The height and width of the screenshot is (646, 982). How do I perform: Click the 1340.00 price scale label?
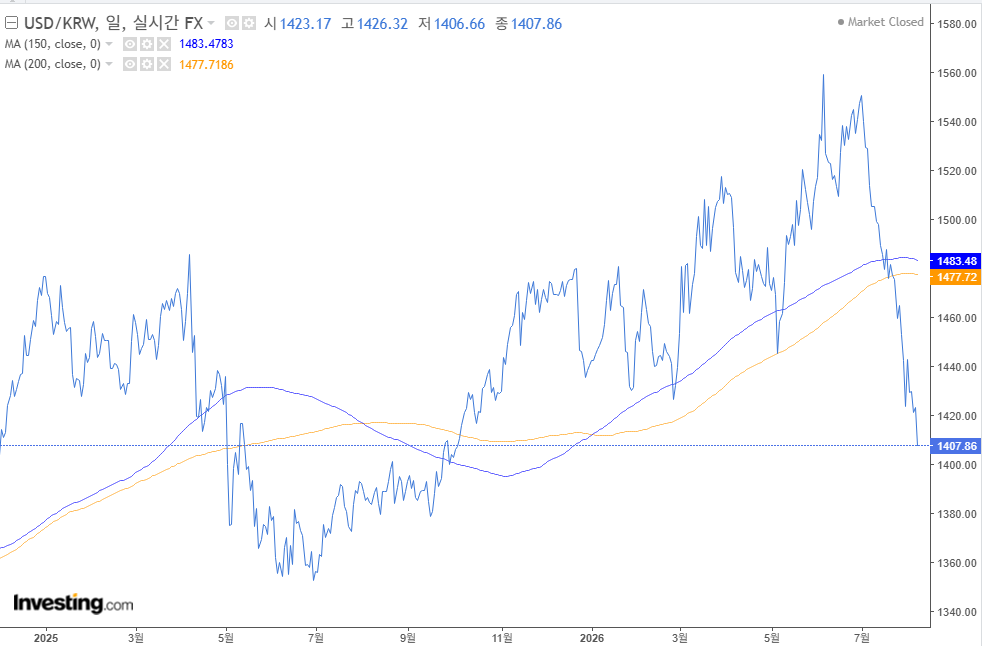[957, 612]
